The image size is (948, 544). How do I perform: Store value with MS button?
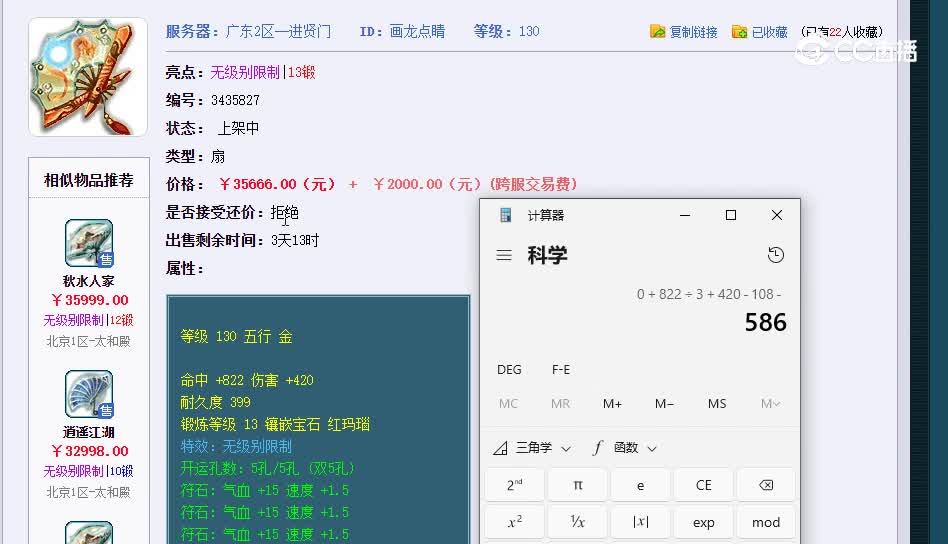(x=717, y=403)
